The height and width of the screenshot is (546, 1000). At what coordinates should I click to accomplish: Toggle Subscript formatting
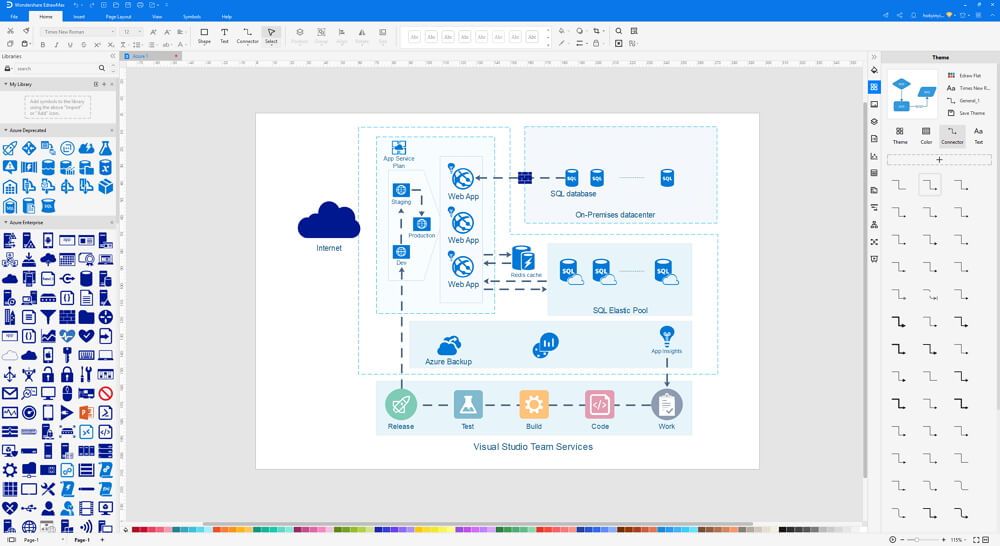click(111, 45)
